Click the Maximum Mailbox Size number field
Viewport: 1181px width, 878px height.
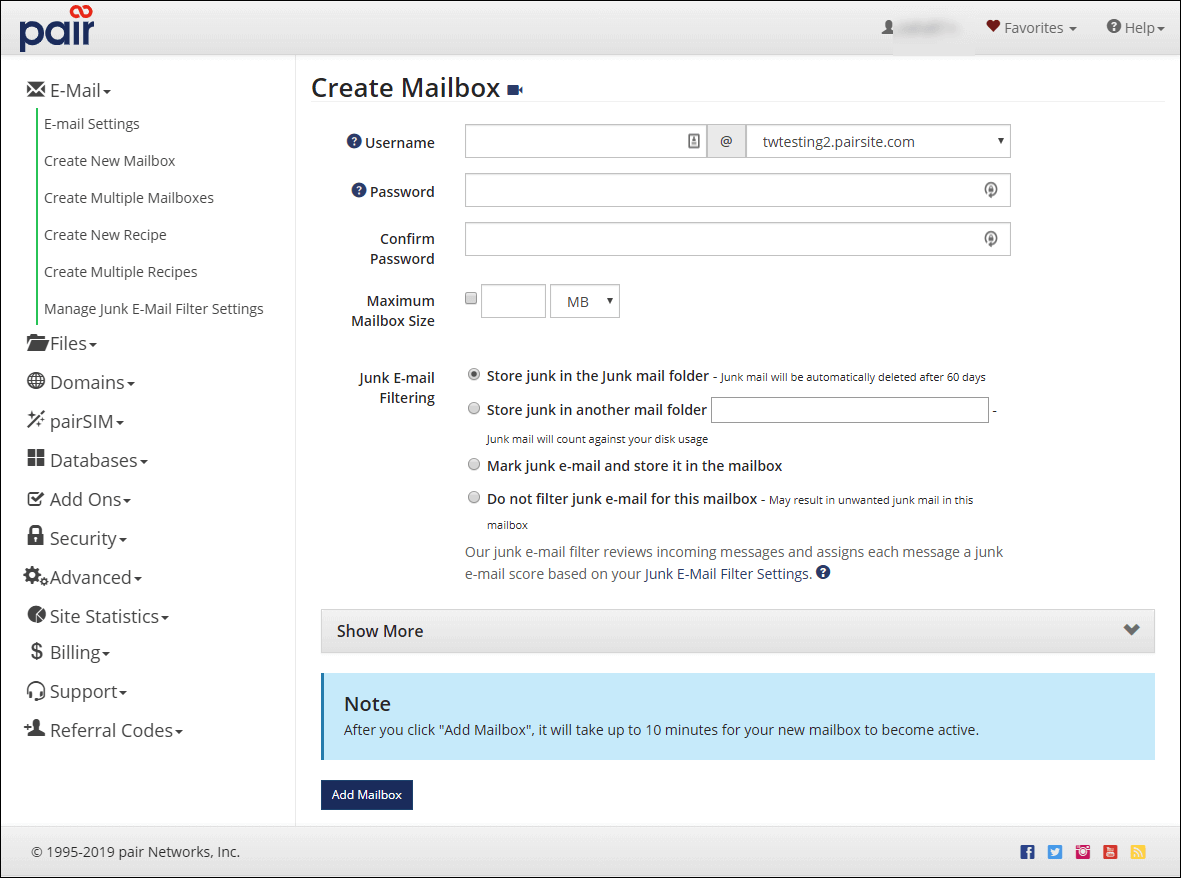click(x=514, y=301)
